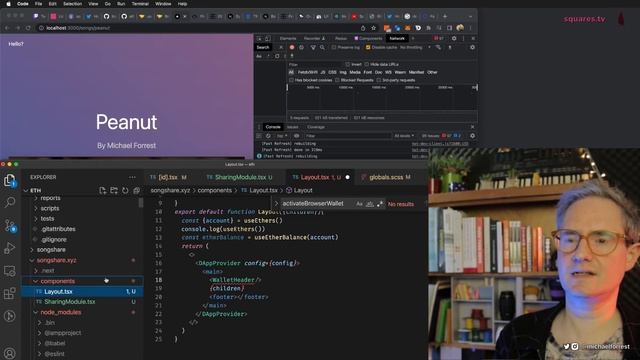The height and width of the screenshot is (360, 640).
Task: Collapse the node_modules folder
Action: pyautogui.click(x=61, y=312)
